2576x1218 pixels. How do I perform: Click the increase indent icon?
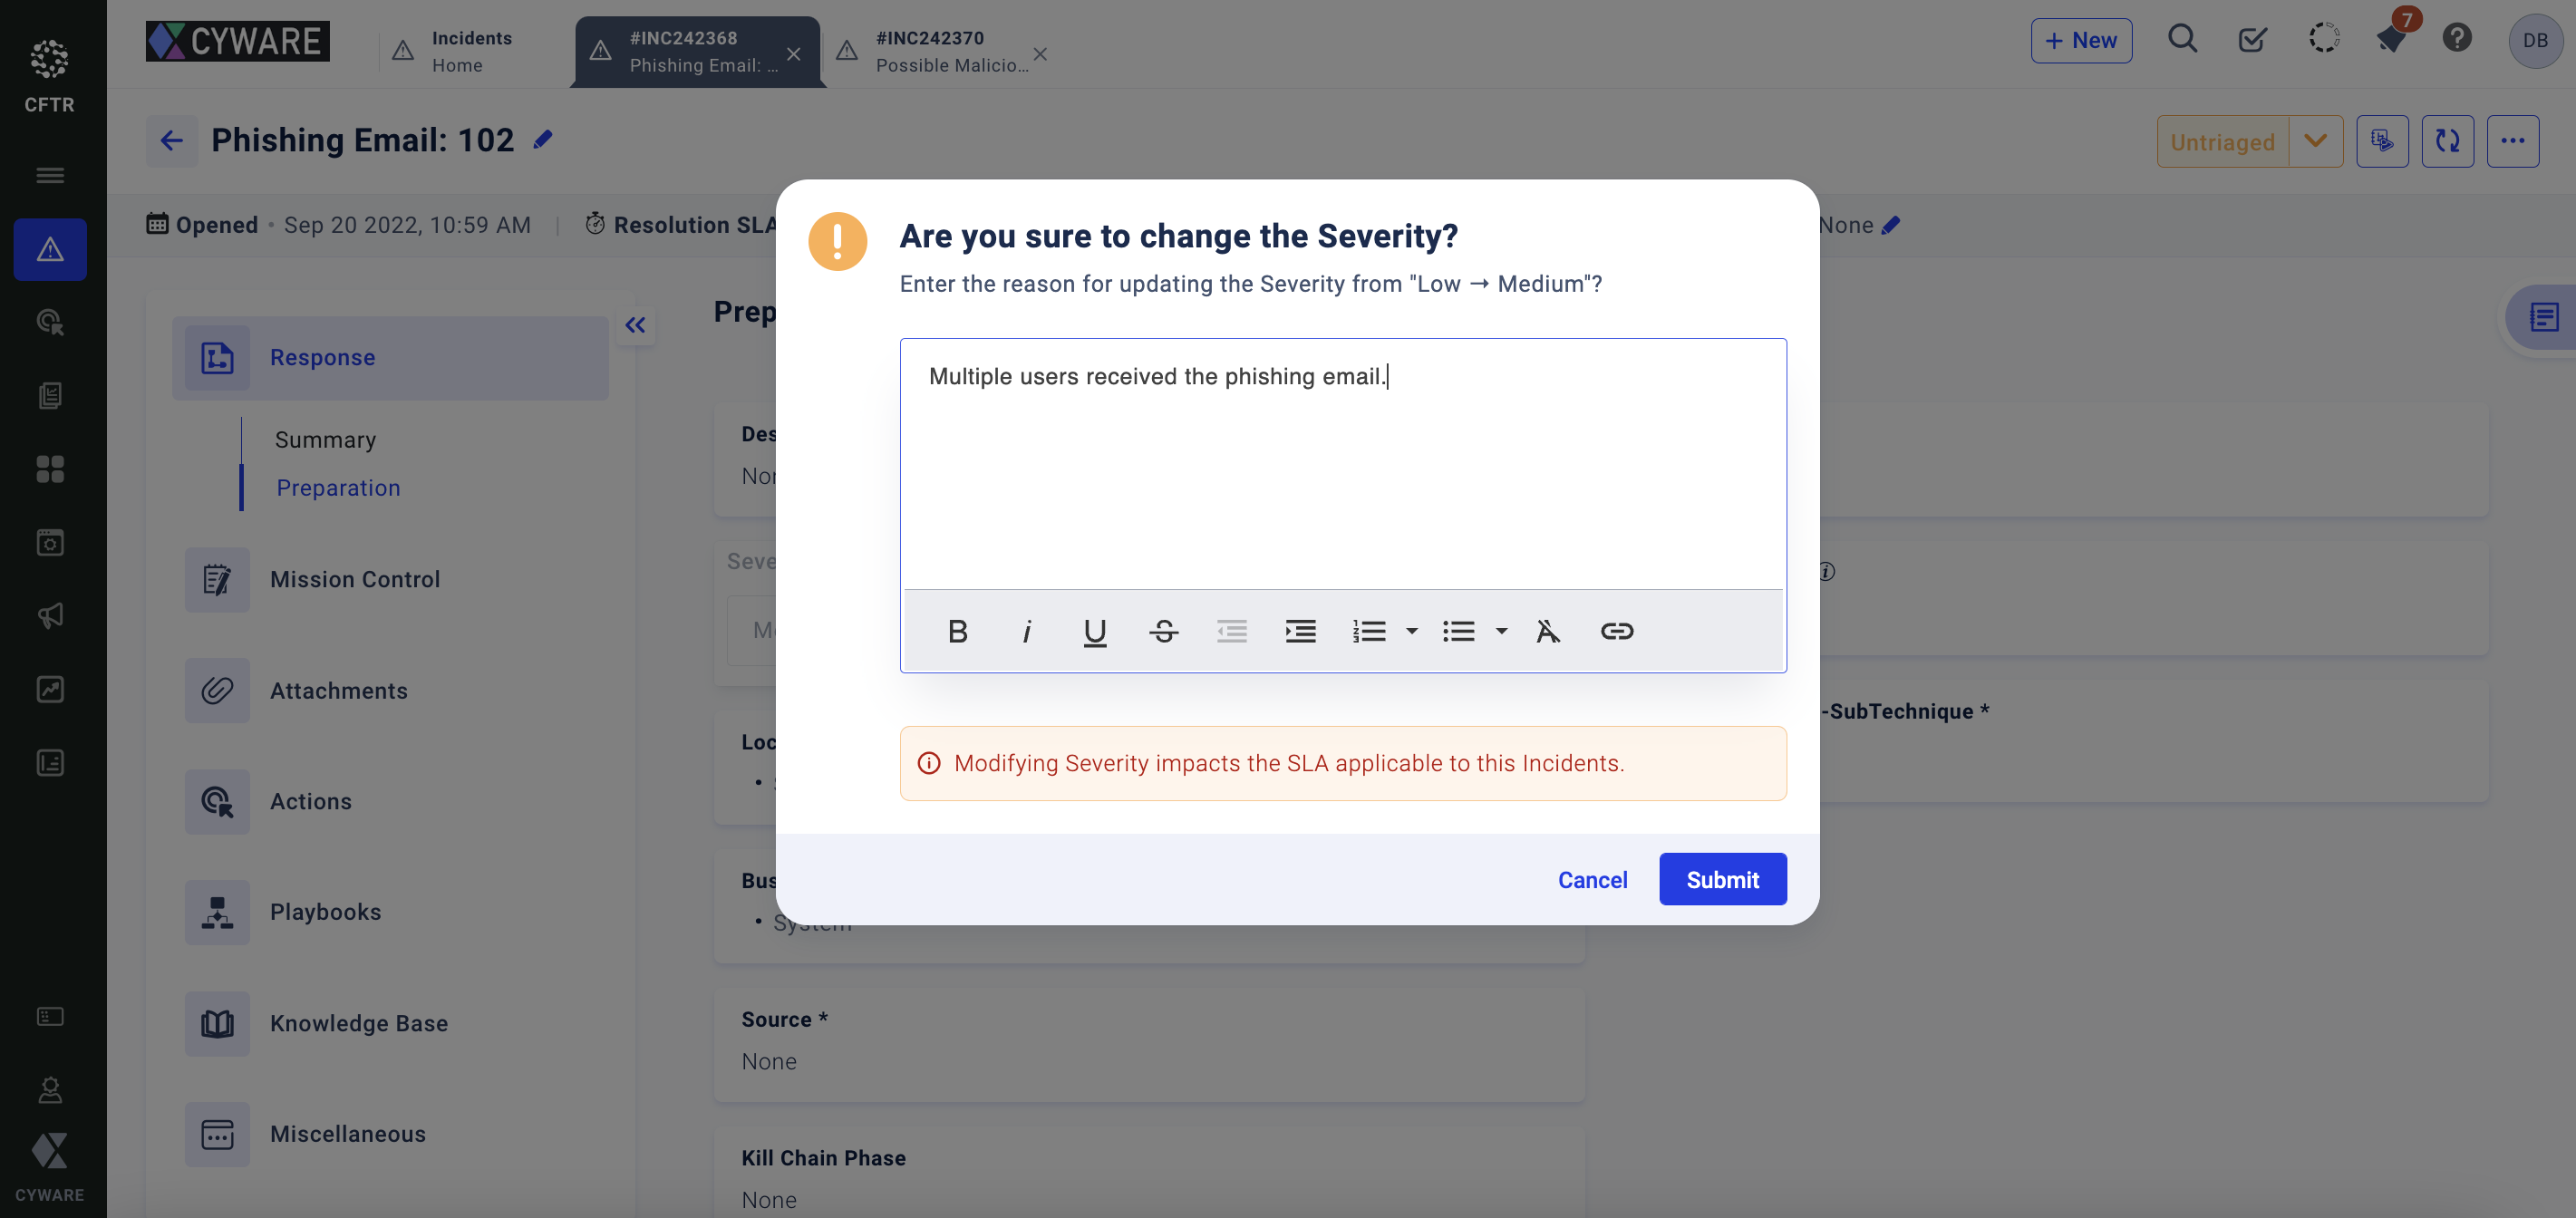pos(1300,631)
